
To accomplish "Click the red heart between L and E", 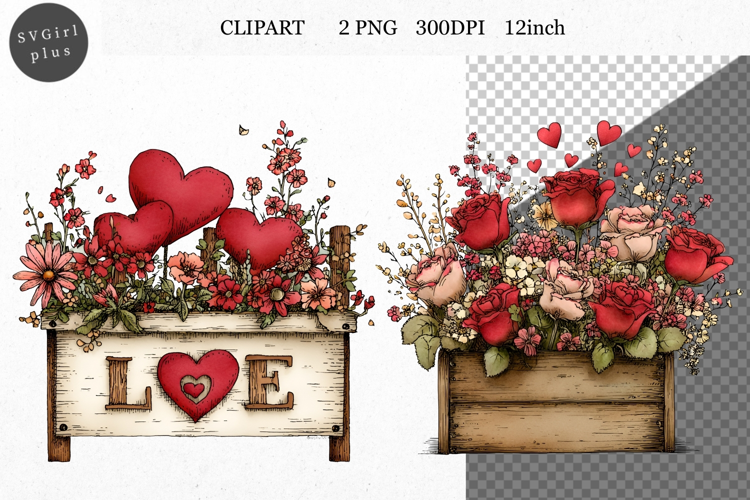I will (x=198, y=383).
